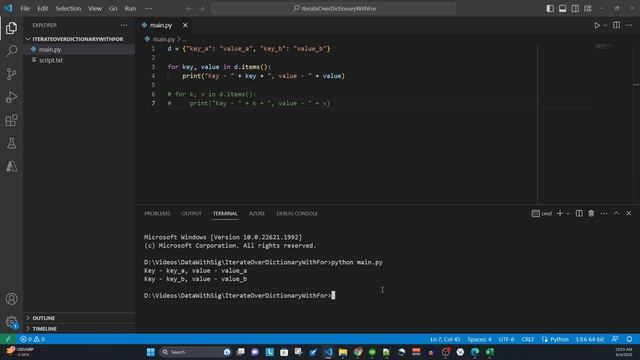Split the terminal panel

pos(579,213)
